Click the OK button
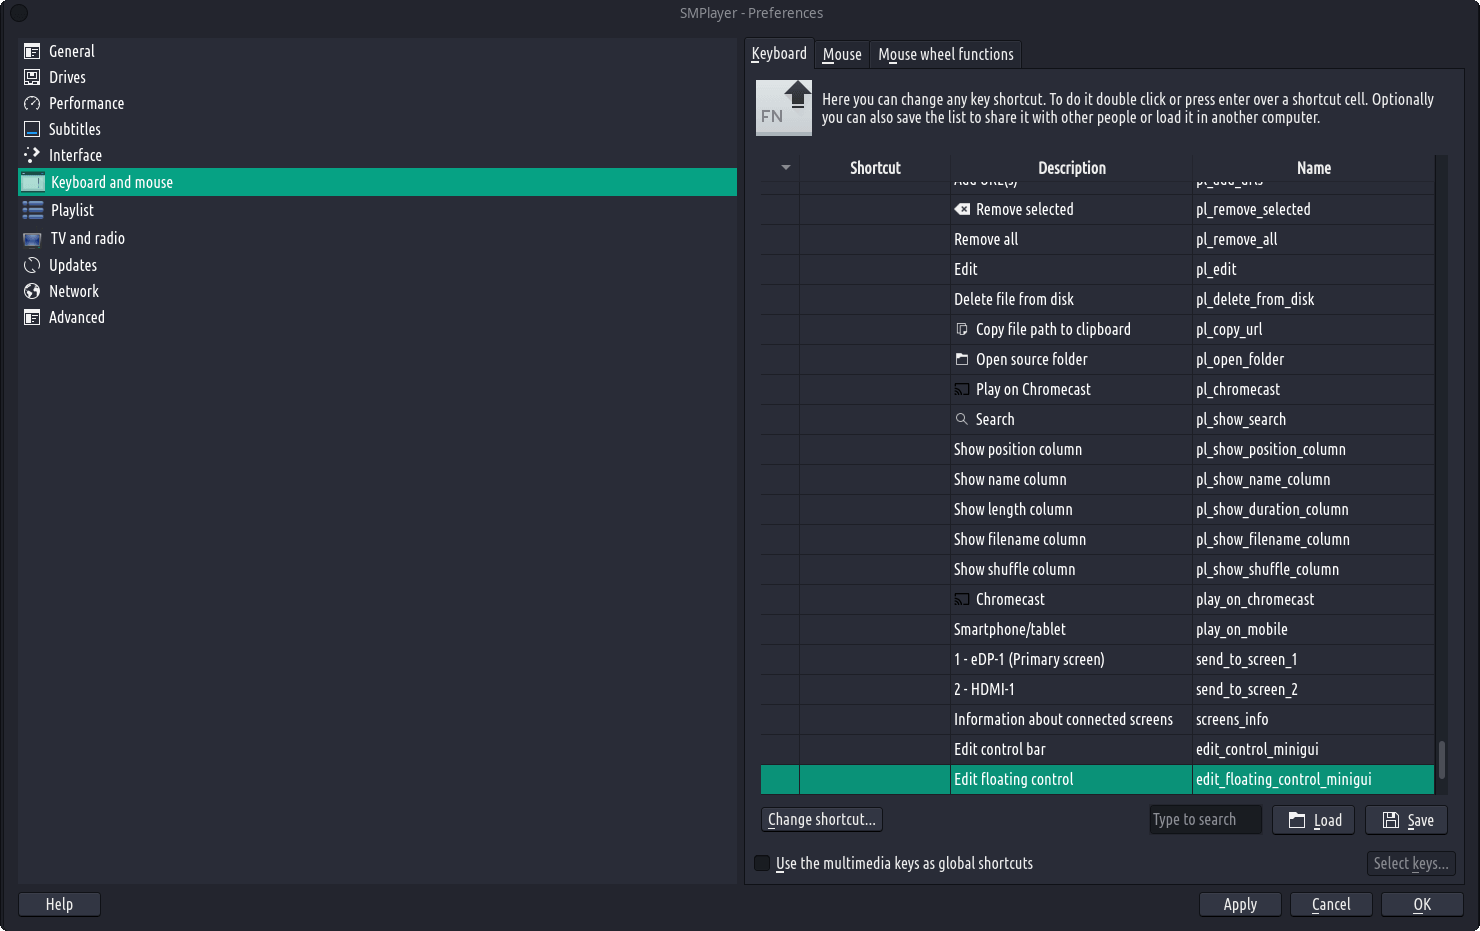Viewport: 1480px width, 931px height. (x=1422, y=904)
